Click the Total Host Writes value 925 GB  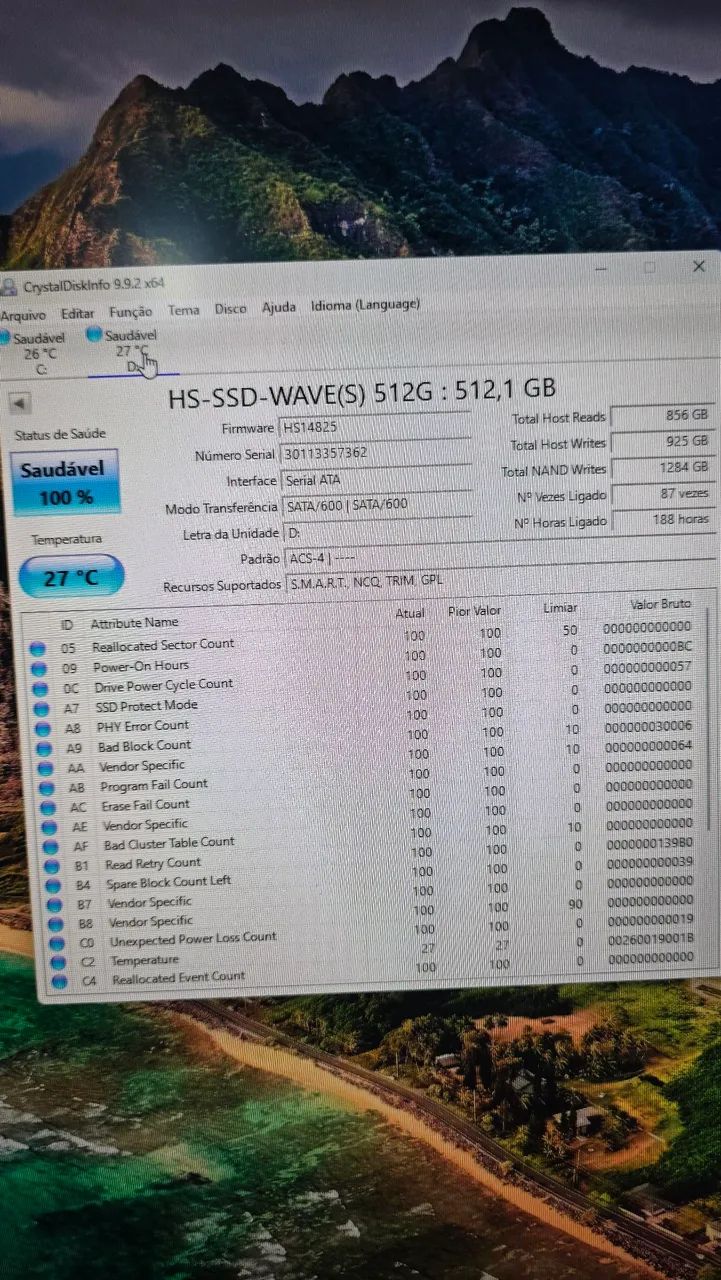(662, 441)
